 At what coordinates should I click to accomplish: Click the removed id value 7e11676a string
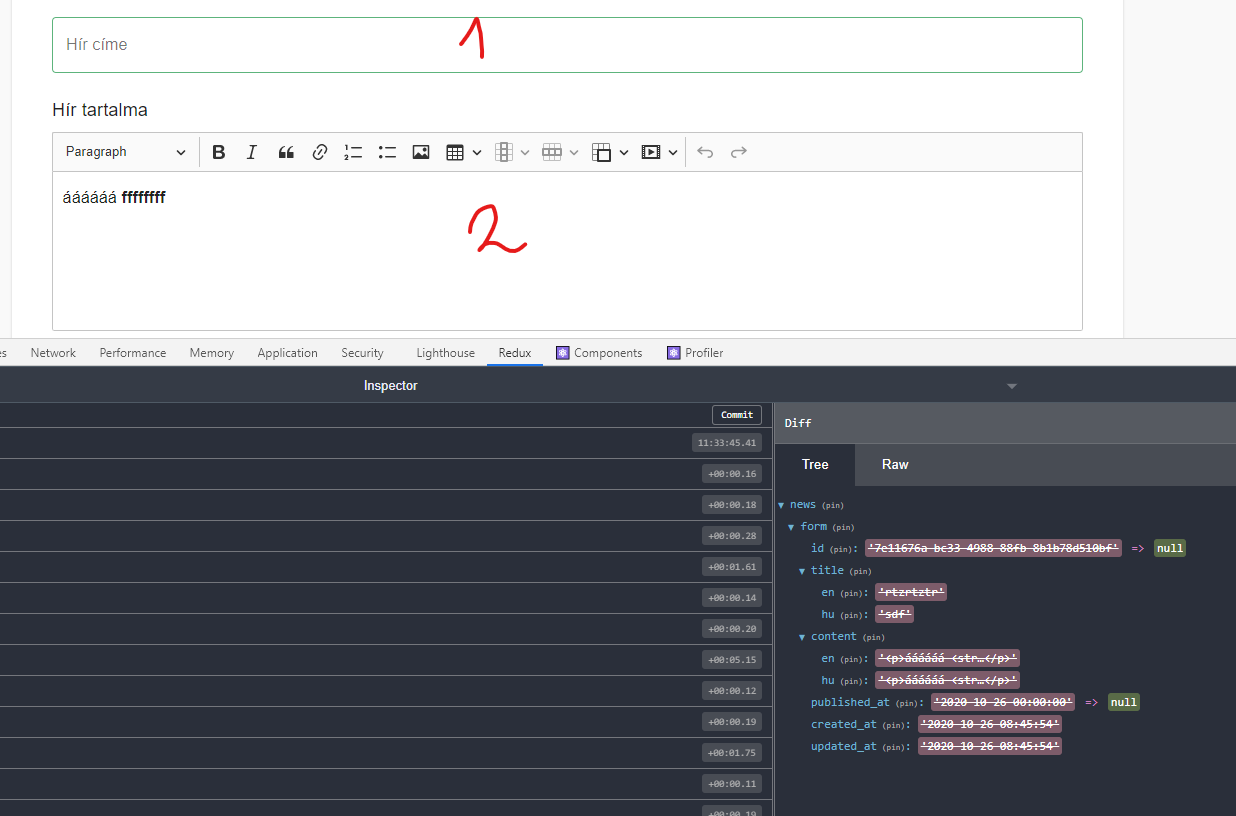coord(993,548)
